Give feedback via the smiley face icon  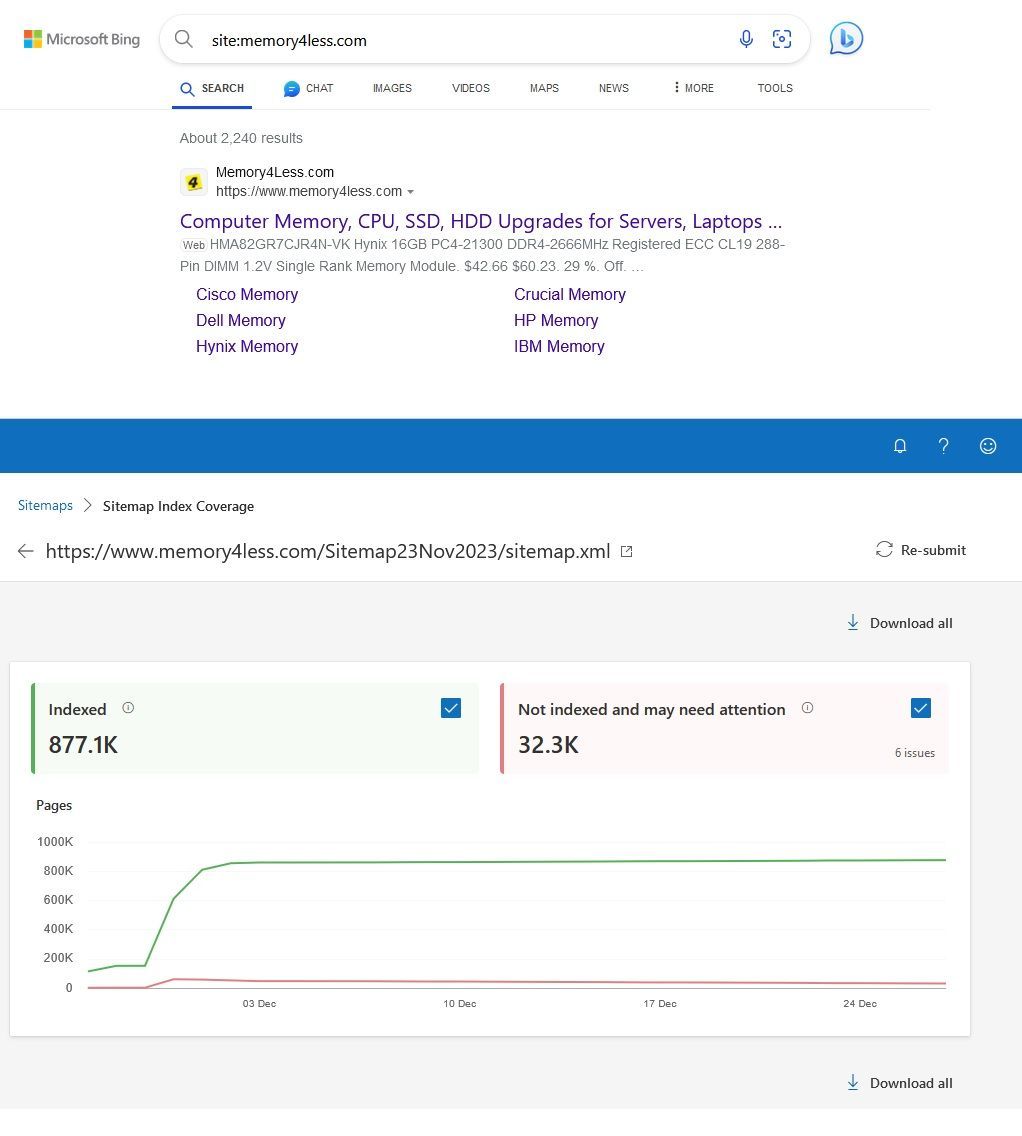click(988, 446)
